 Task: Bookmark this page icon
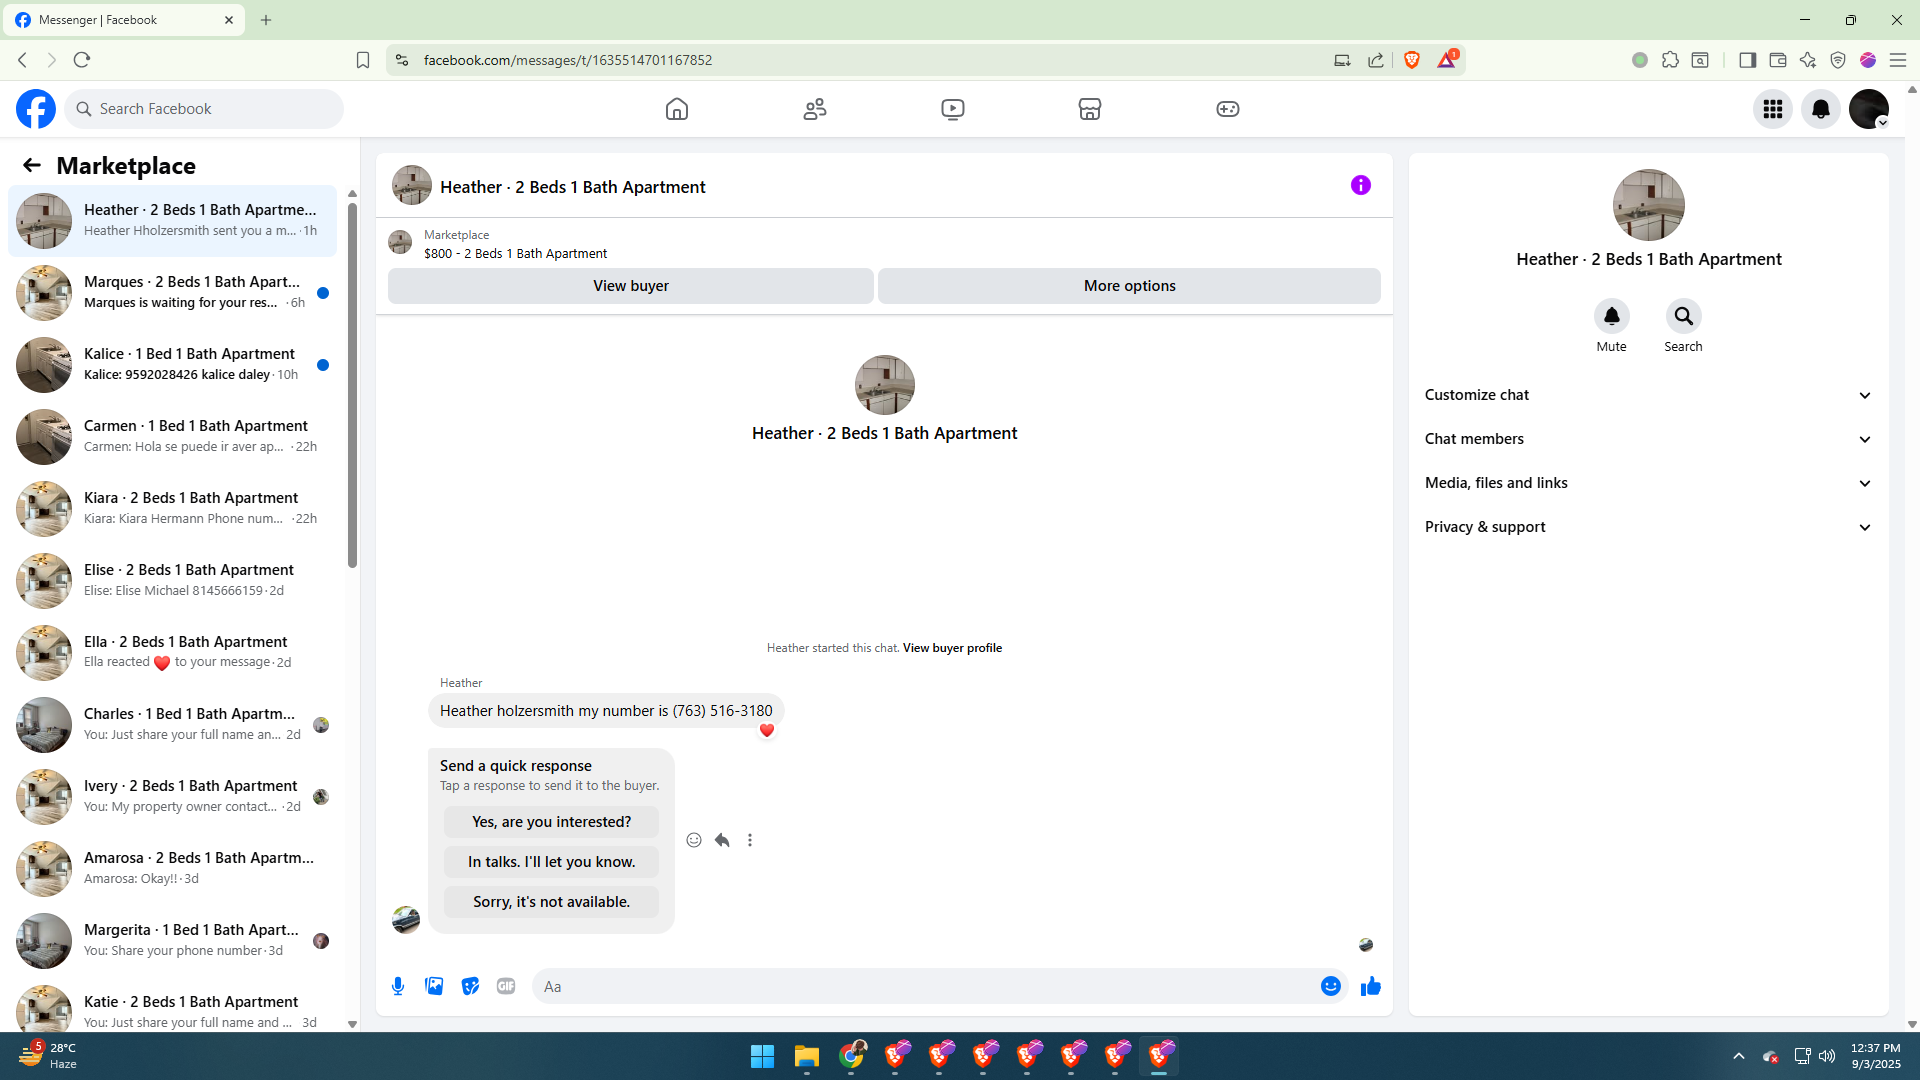point(363,60)
